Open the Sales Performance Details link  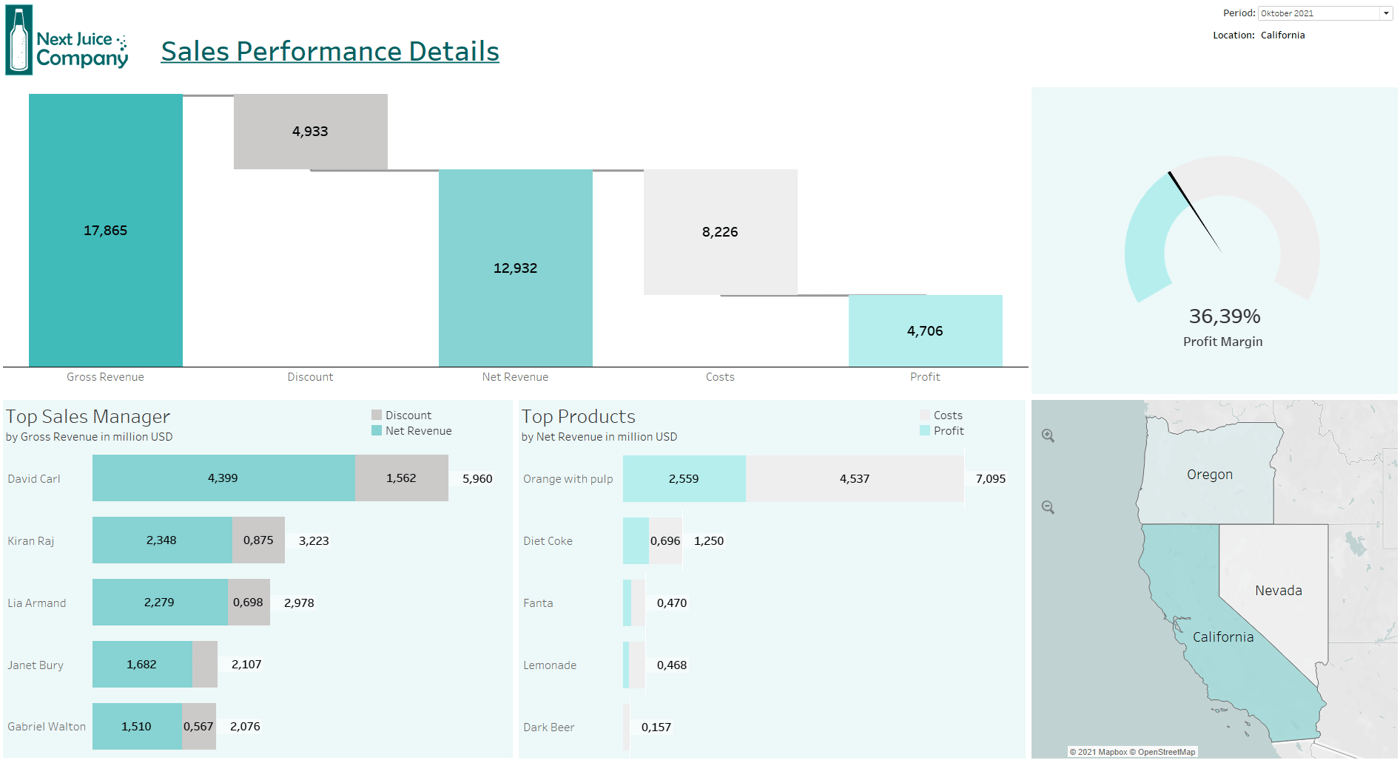(329, 51)
